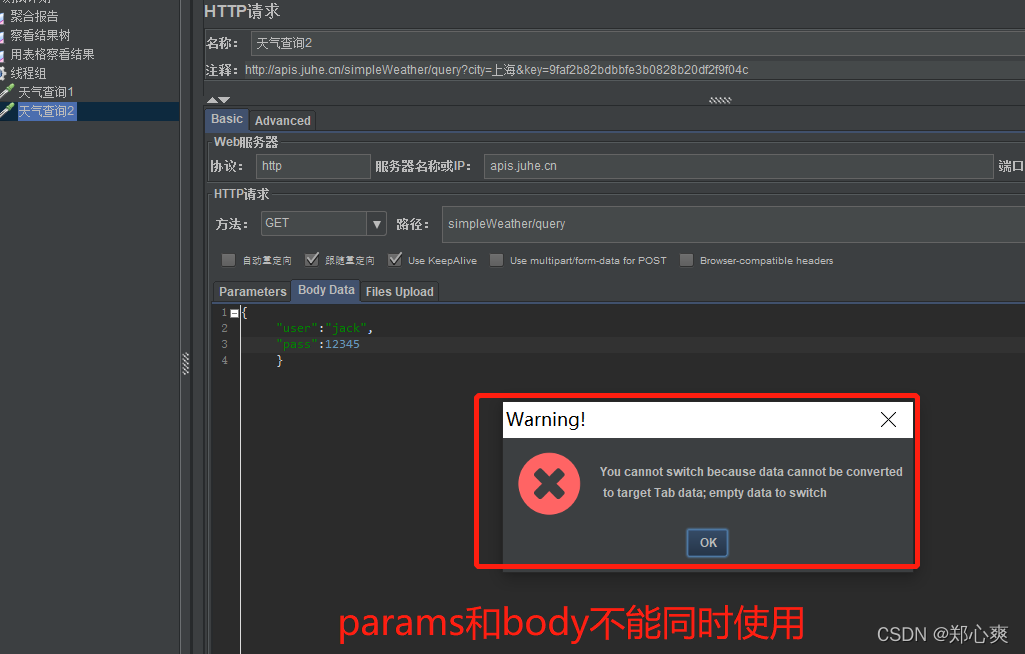Toggle the 自动重定向 checkbox
This screenshot has height=654, width=1025.
(x=228, y=260)
